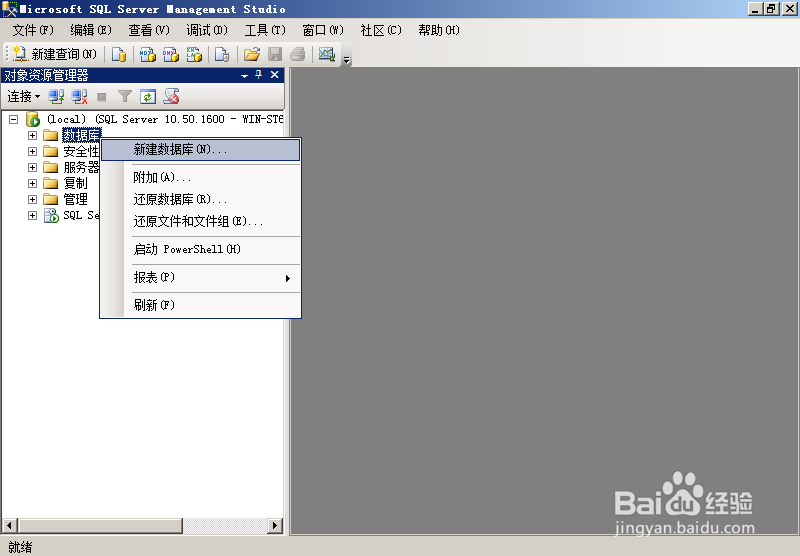Open the 调试(D) menu
Image resolution: width=800 pixels, height=556 pixels.
coord(207,30)
